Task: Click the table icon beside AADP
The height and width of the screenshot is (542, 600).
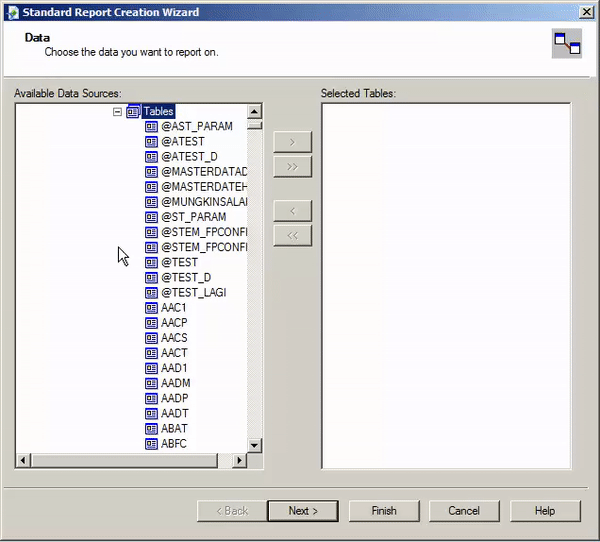Action: click(x=151, y=399)
